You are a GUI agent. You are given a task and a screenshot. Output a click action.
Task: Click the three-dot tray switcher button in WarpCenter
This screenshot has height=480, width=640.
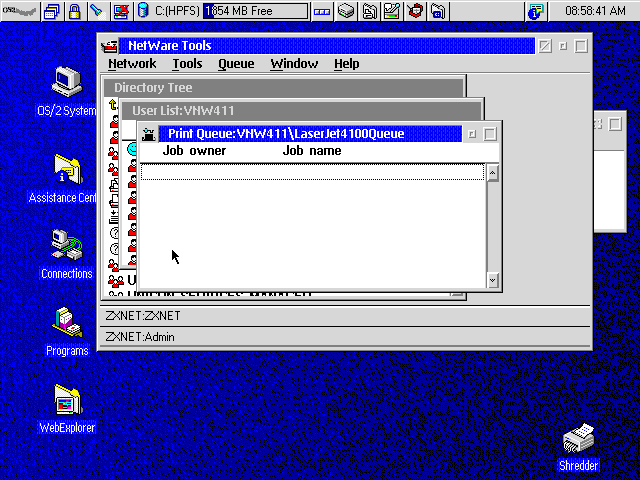(322, 11)
